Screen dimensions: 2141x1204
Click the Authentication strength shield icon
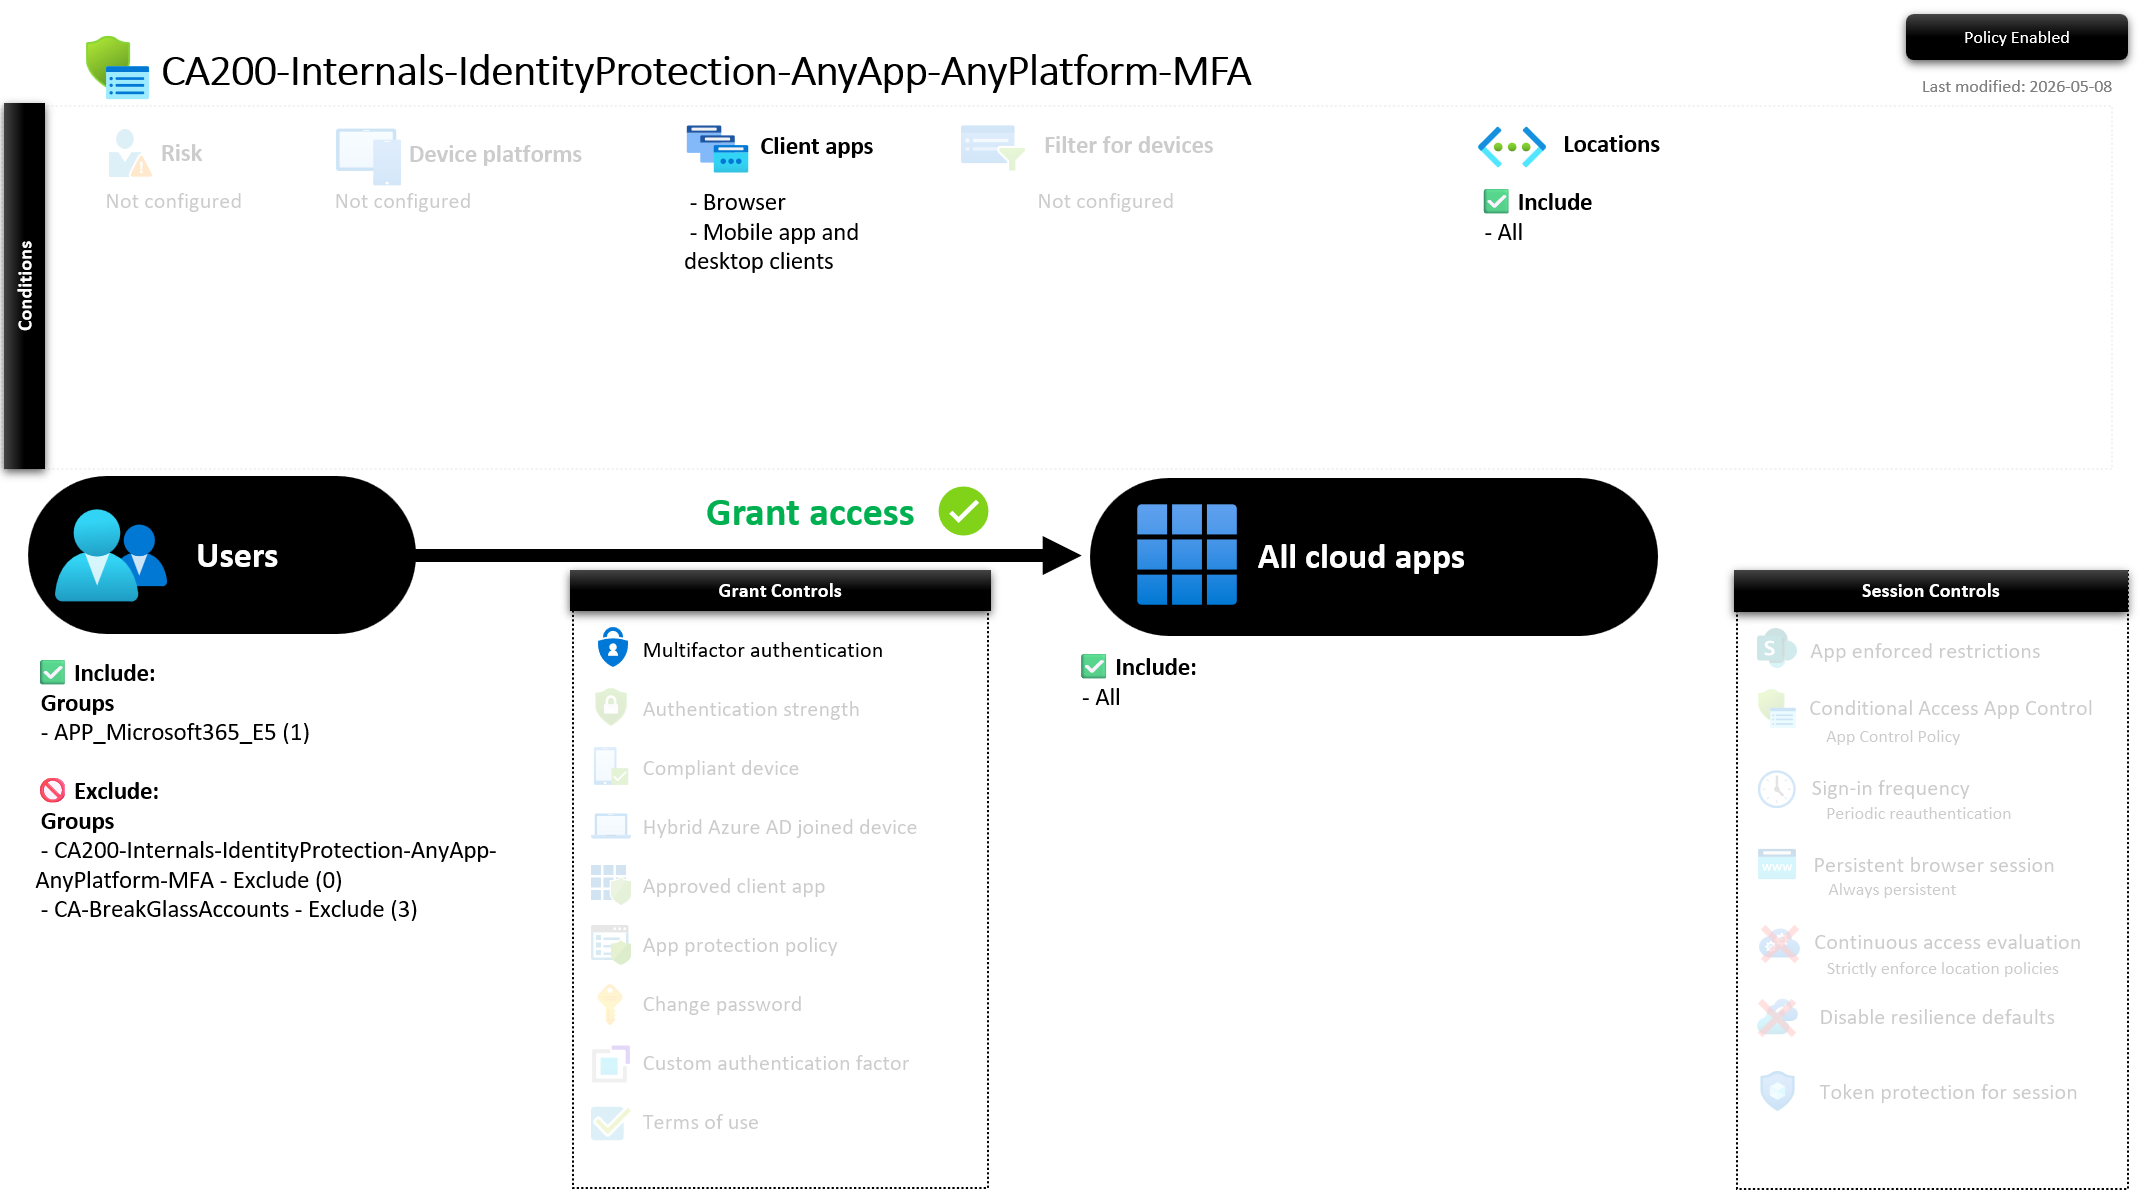coord(611,707)
